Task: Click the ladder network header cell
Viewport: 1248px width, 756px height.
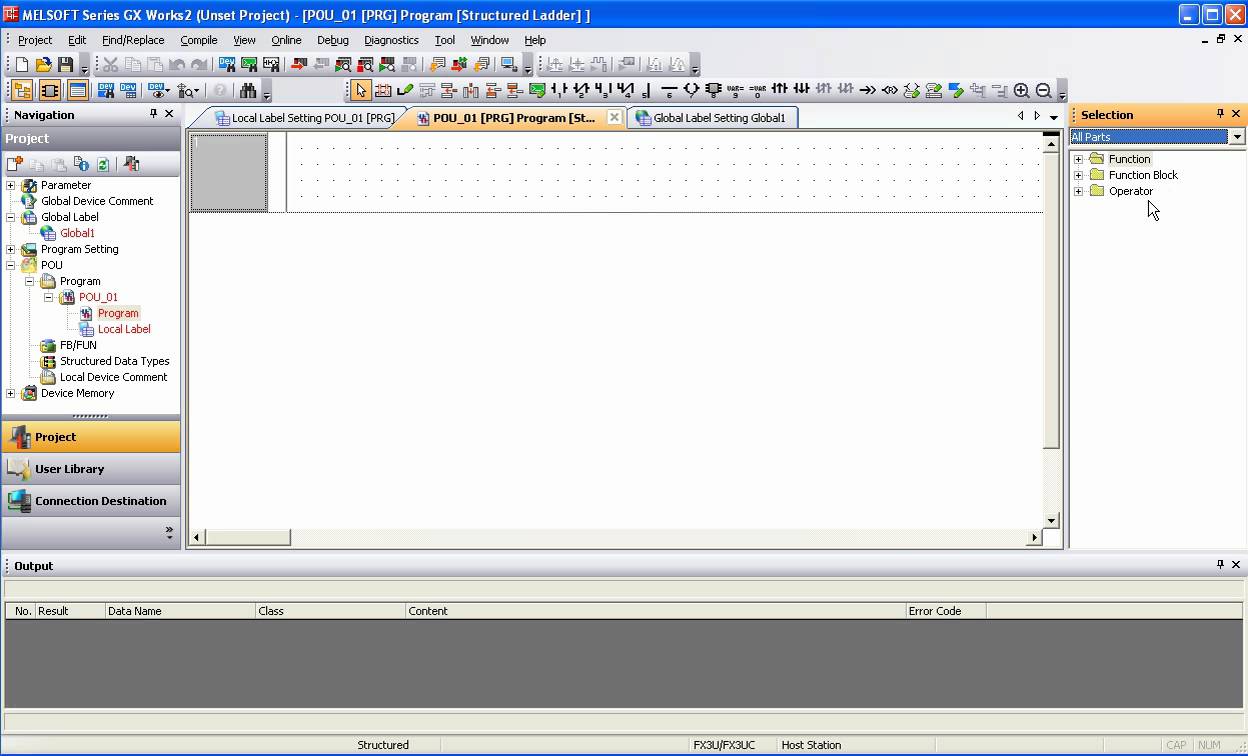Action: point(229,173)
